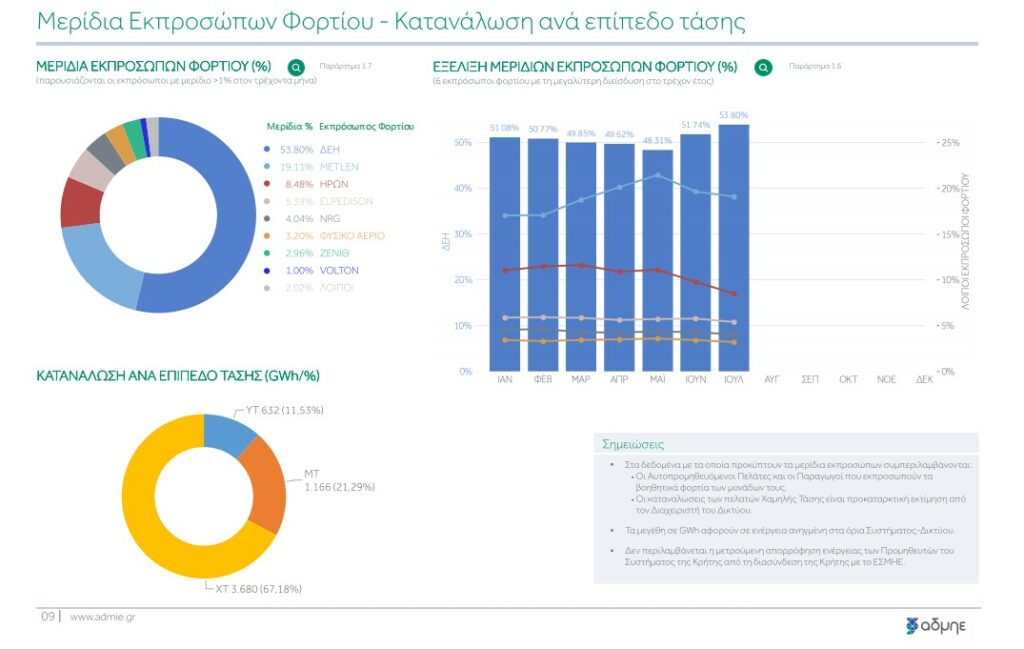
Task: Click the ΔΕΗ legend color dot
Action: pos(266,150)
